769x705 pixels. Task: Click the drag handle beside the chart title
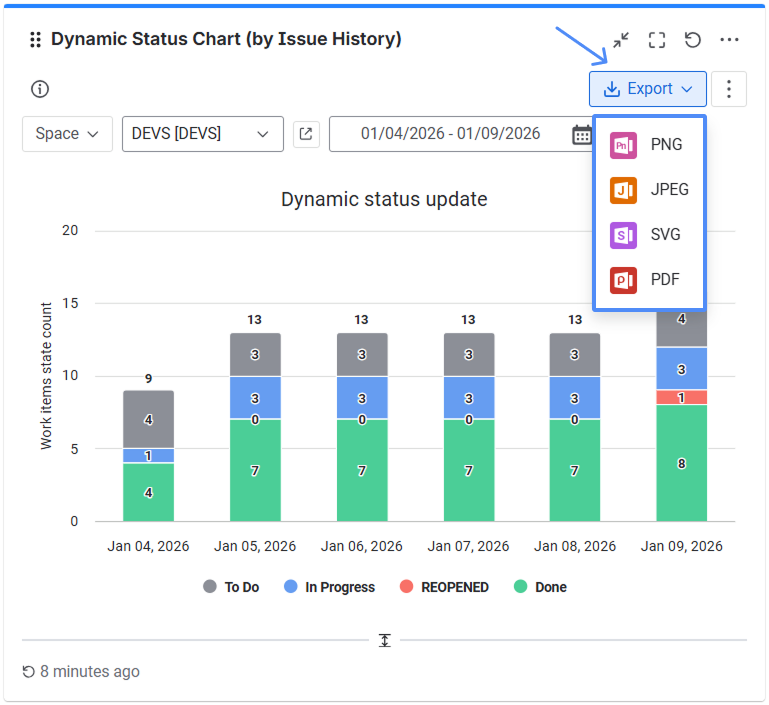pos(35,40)
